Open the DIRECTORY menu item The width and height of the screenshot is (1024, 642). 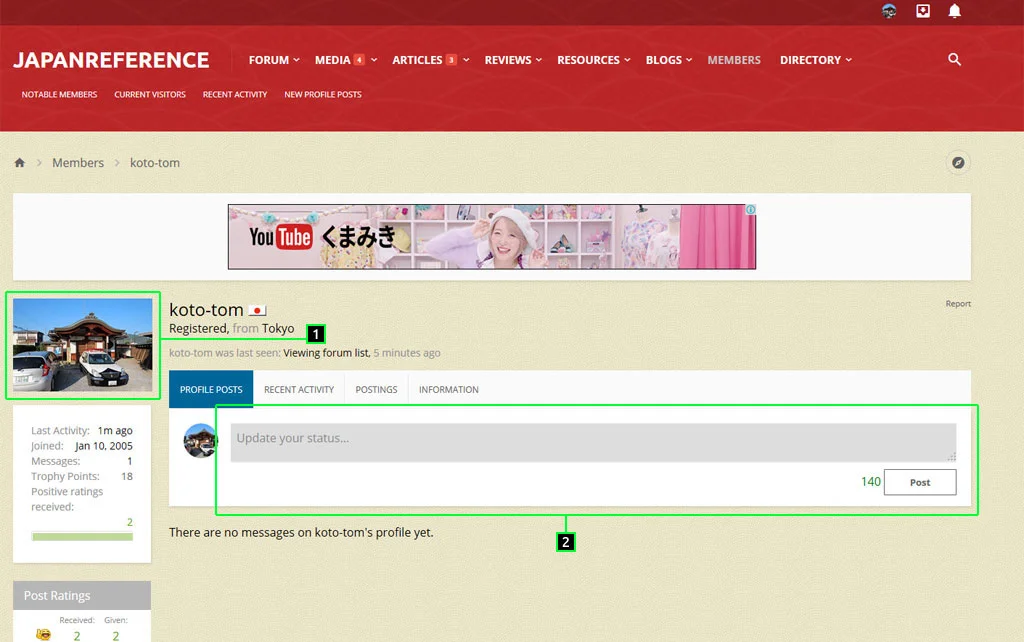pos(810,60)
